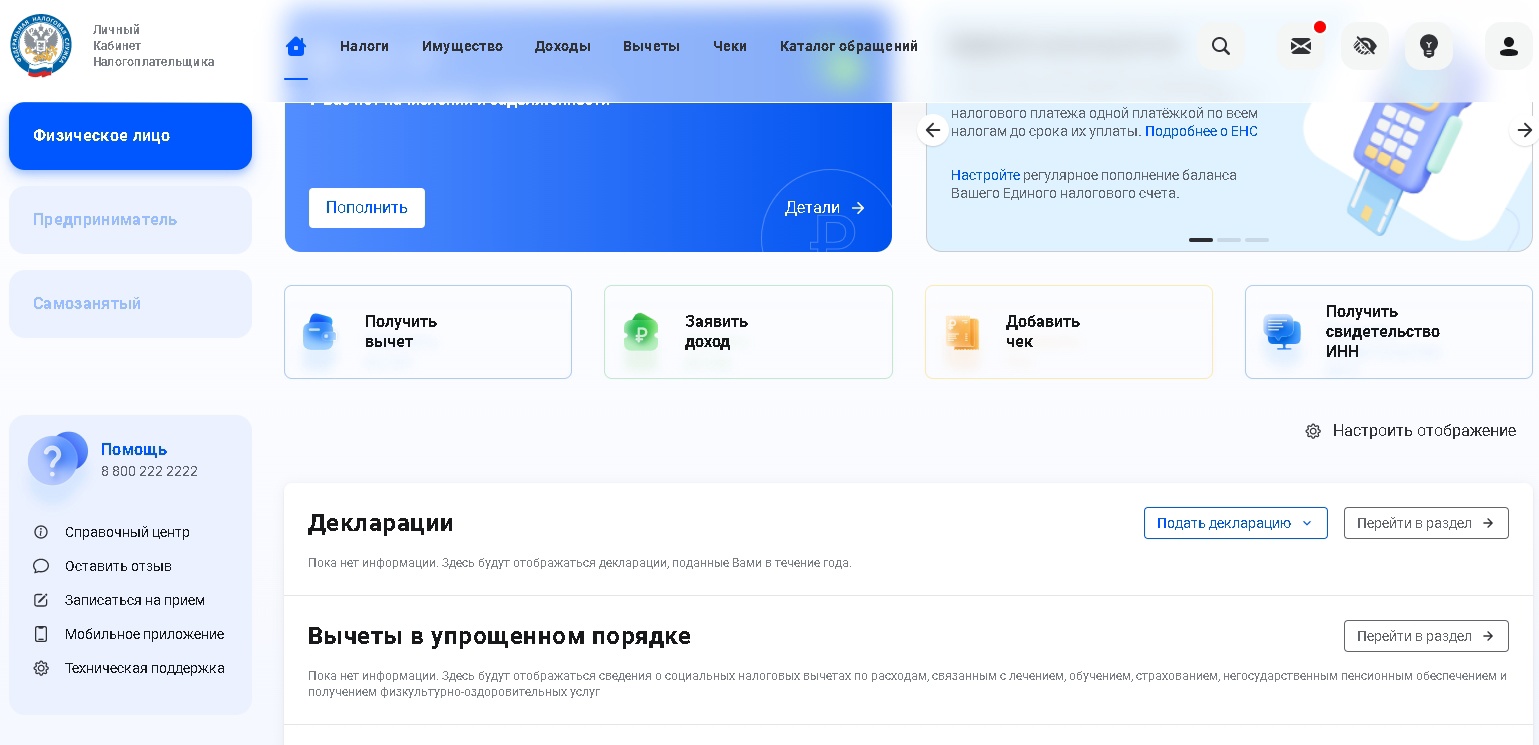Screen dimensions: 1539x745
Task: Click the gear icon beside Настроить отображение
Action: (x=1313, y=431)
